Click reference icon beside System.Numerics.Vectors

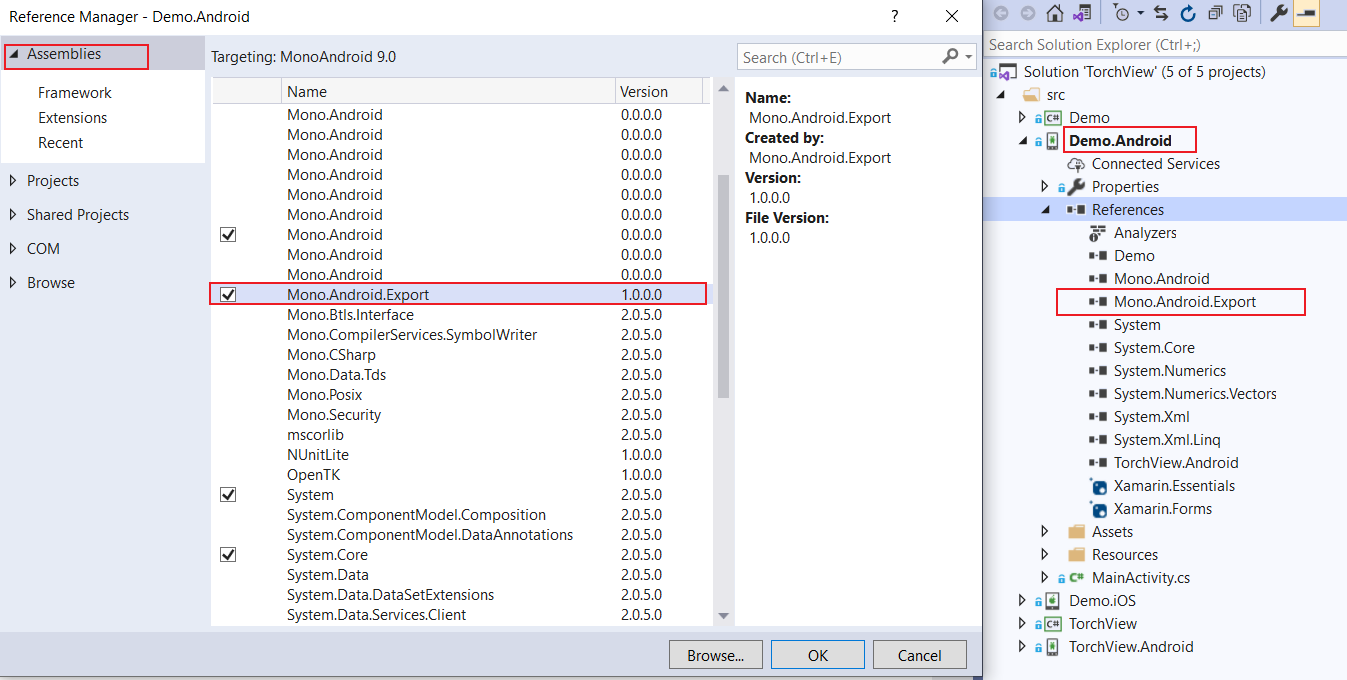[x=1098, y=394]
